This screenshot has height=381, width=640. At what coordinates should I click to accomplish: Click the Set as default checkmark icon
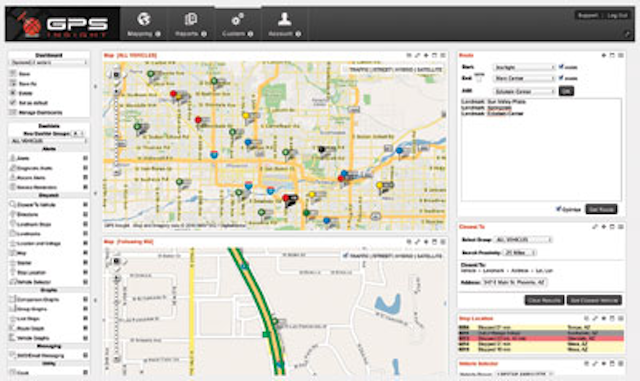pyautogui.click(x=13, y=102)
